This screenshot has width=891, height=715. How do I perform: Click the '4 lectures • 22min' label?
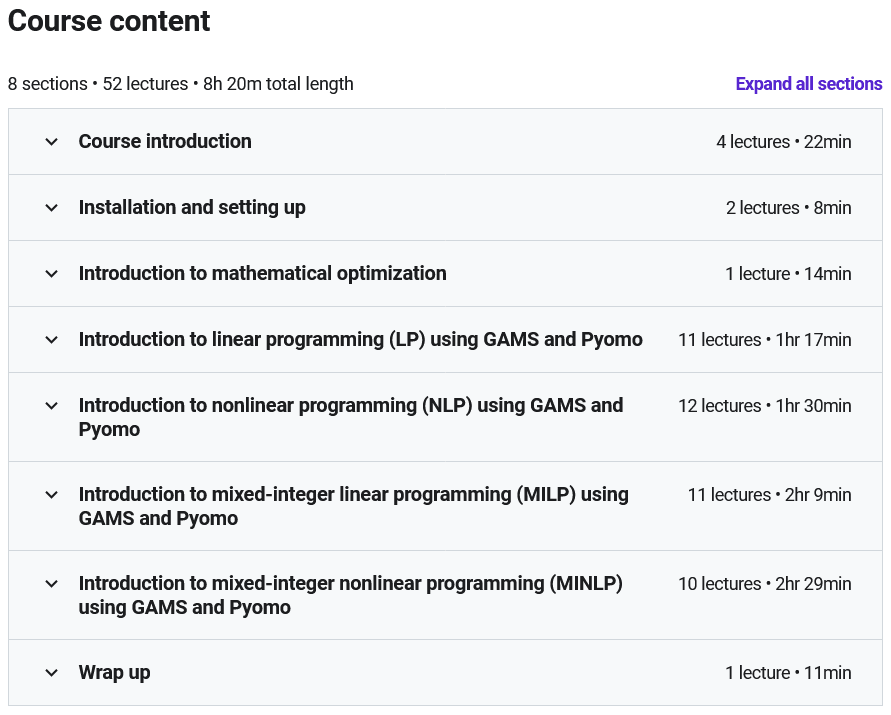pos(783,142)
